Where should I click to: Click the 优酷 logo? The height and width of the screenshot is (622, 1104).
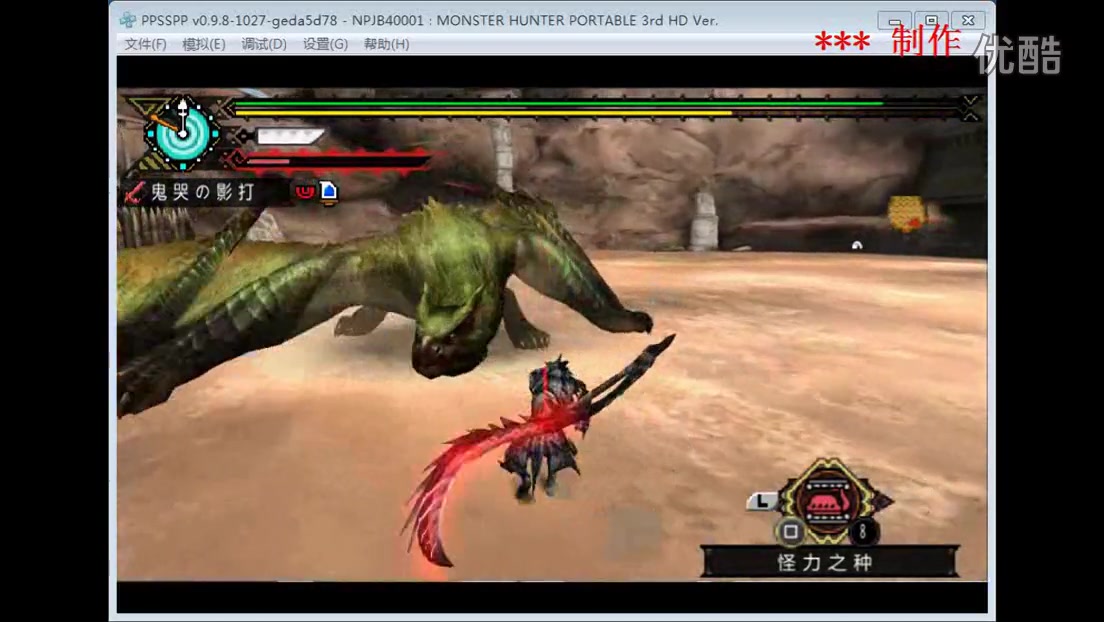pos(1018,54)
